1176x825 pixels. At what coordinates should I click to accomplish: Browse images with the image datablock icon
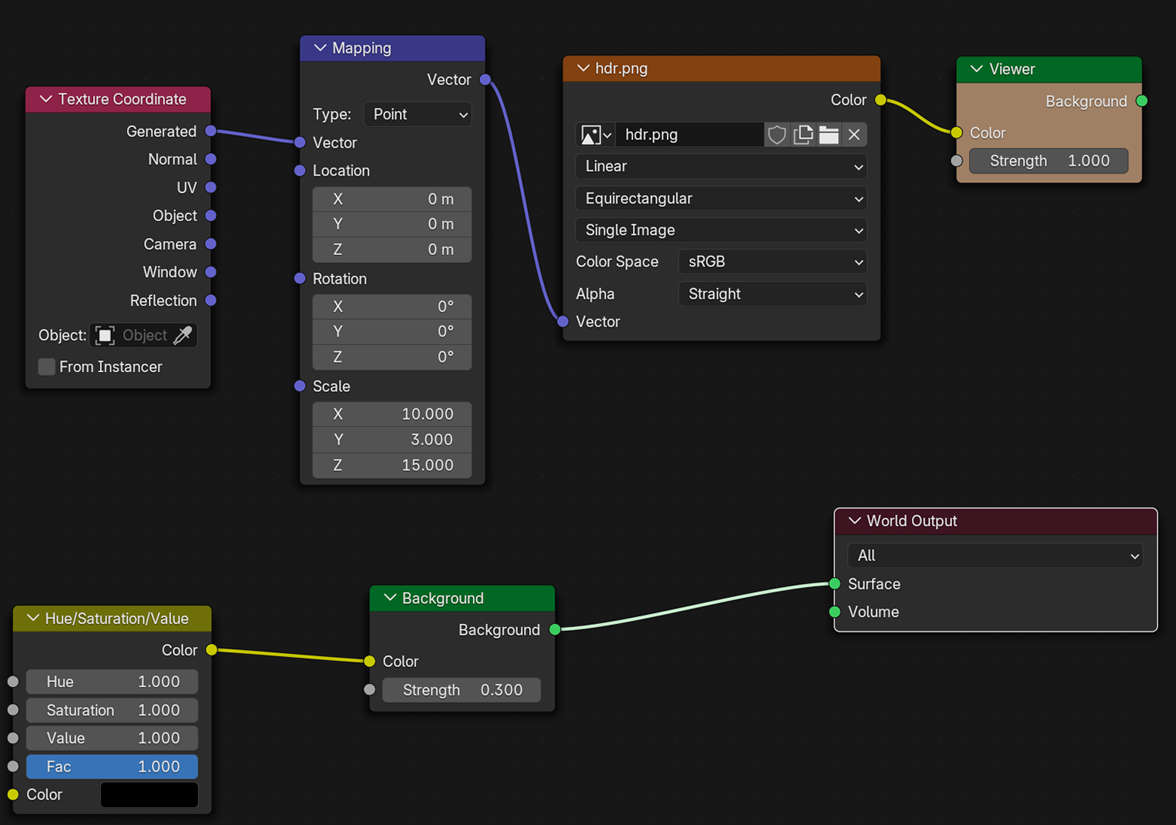coord(589,134)
